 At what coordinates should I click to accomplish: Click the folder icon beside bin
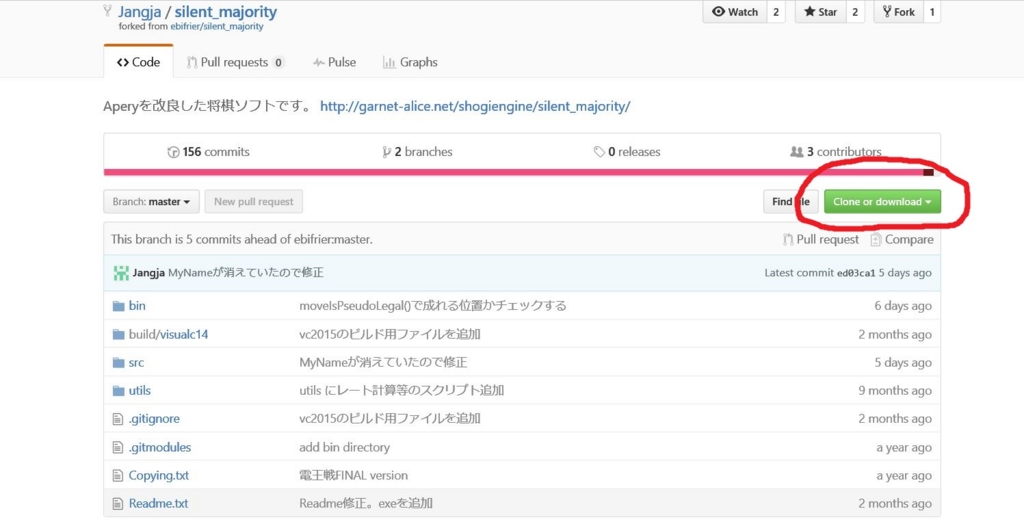click(118, 306)
